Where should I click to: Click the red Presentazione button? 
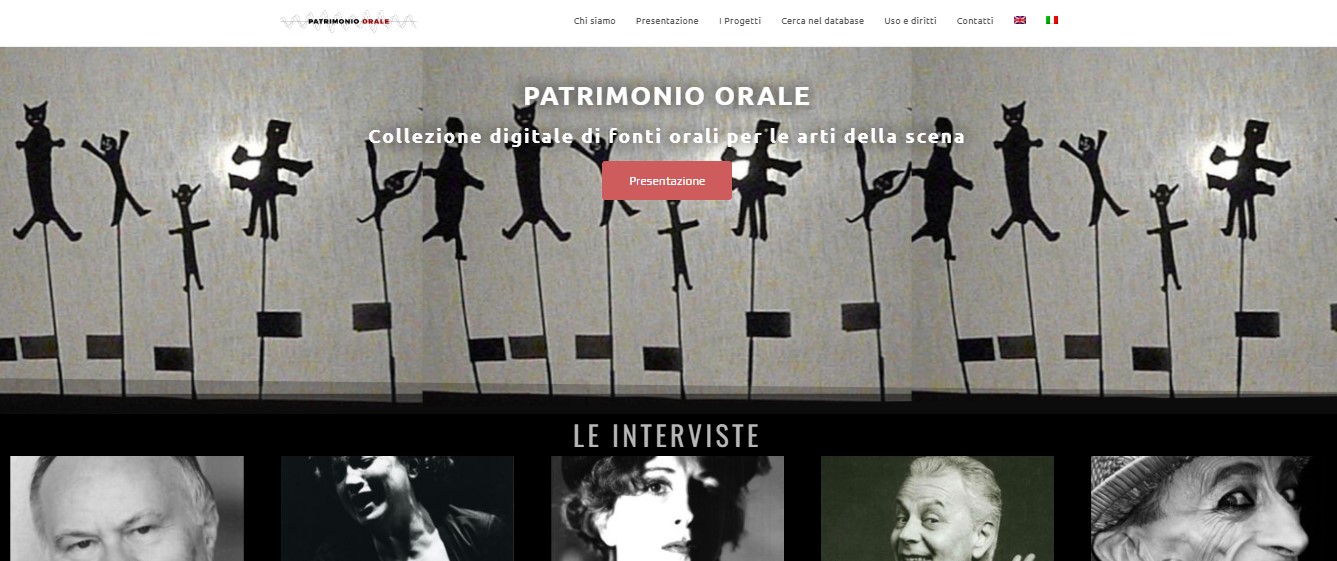click(x=667, y=181)
